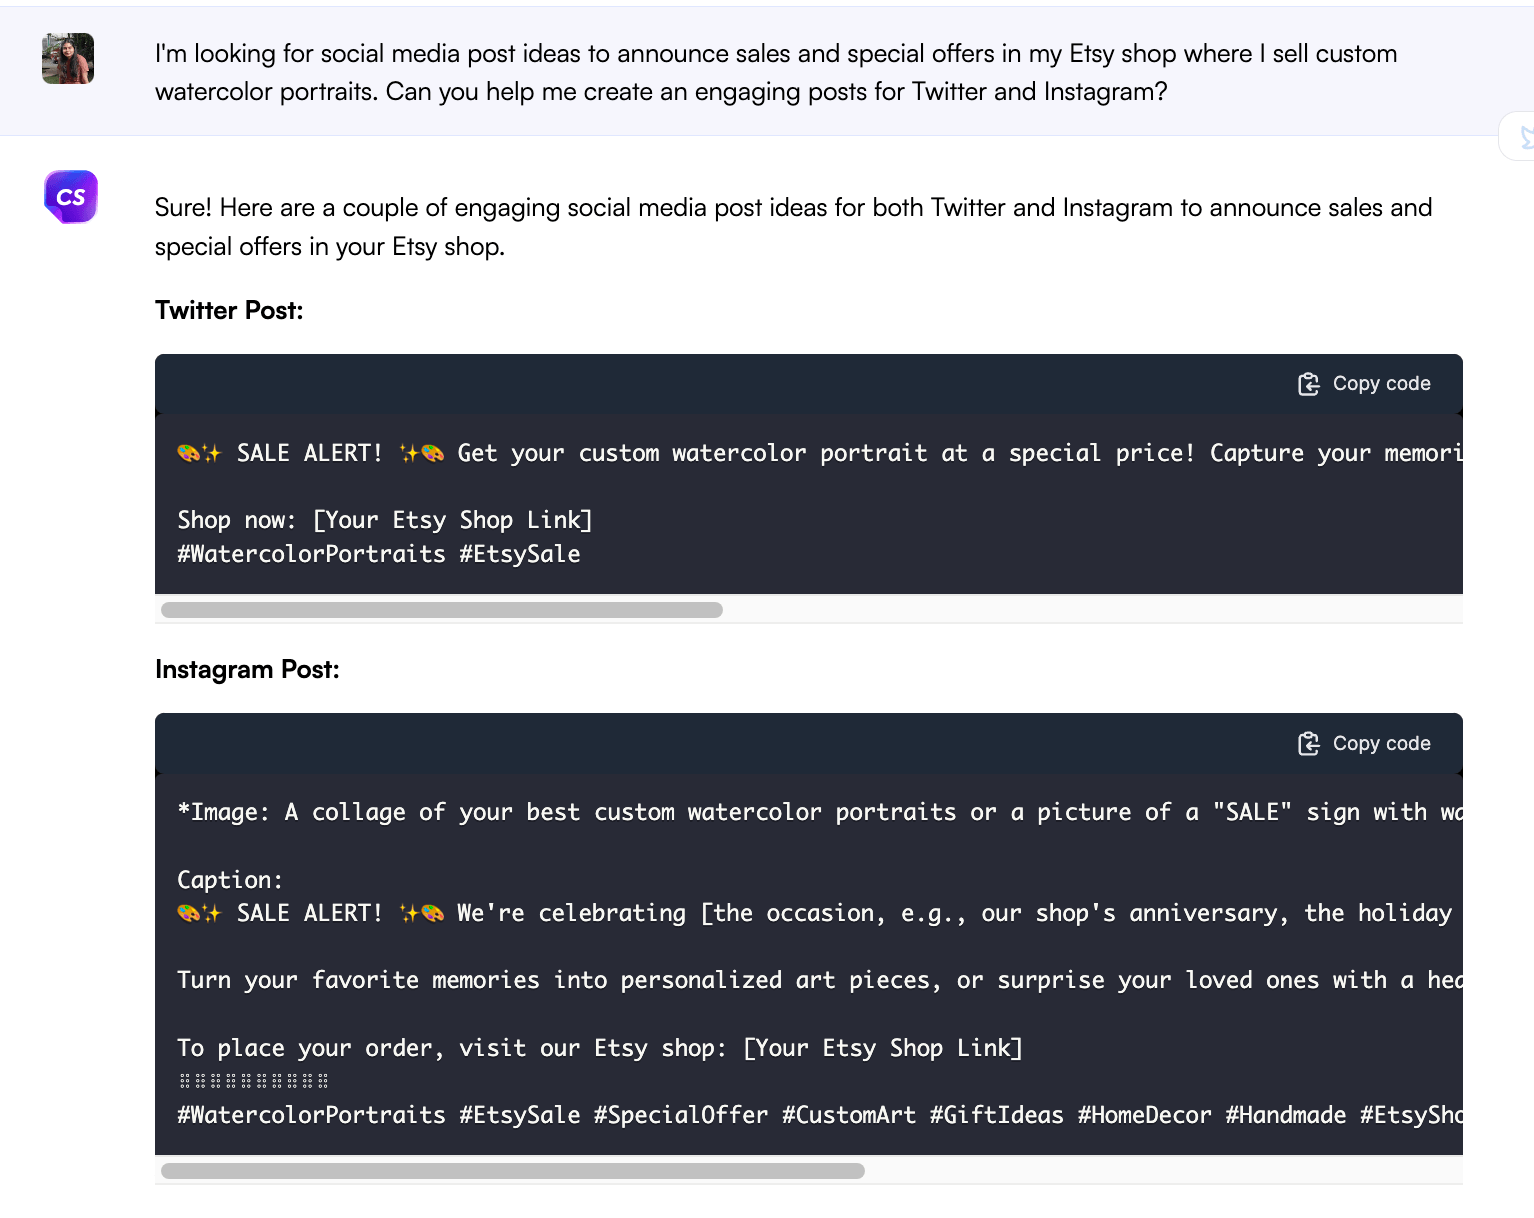Click the "Shop now: [Your Etsy Shop Link]" line
Image resolution: width=1534 pixels, height=1218 pixels.
(385, 520)
